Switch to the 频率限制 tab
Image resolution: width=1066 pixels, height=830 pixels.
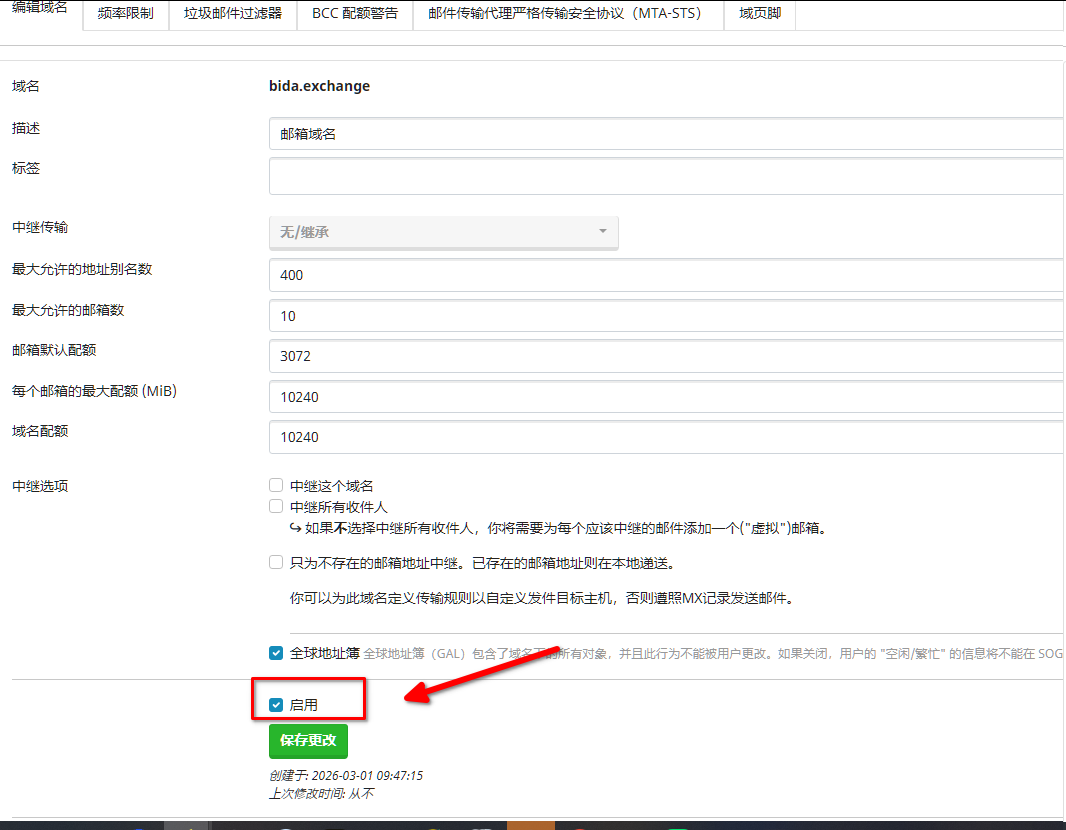click(x=126, y=14)
